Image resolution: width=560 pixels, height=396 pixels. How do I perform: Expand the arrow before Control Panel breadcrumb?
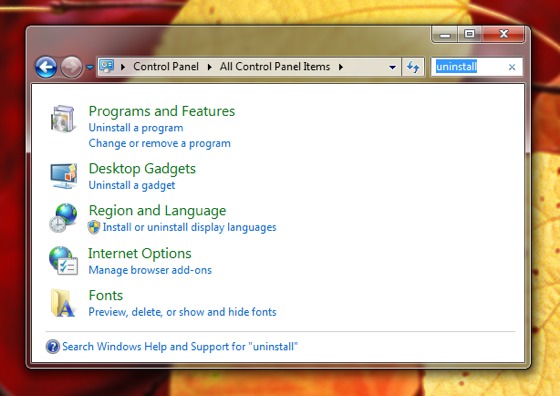click(123, 67)
